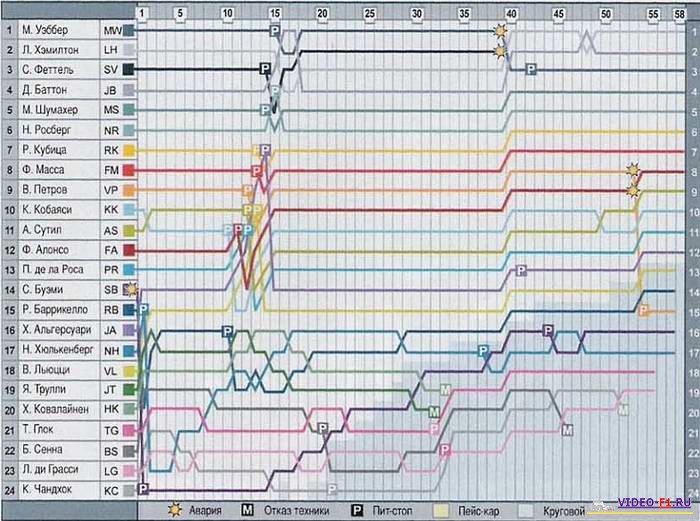The width and height of the screenshot is (700, 521).
Task: Click the orange pit-stop marker near lap 55
Action: [643, 311]
